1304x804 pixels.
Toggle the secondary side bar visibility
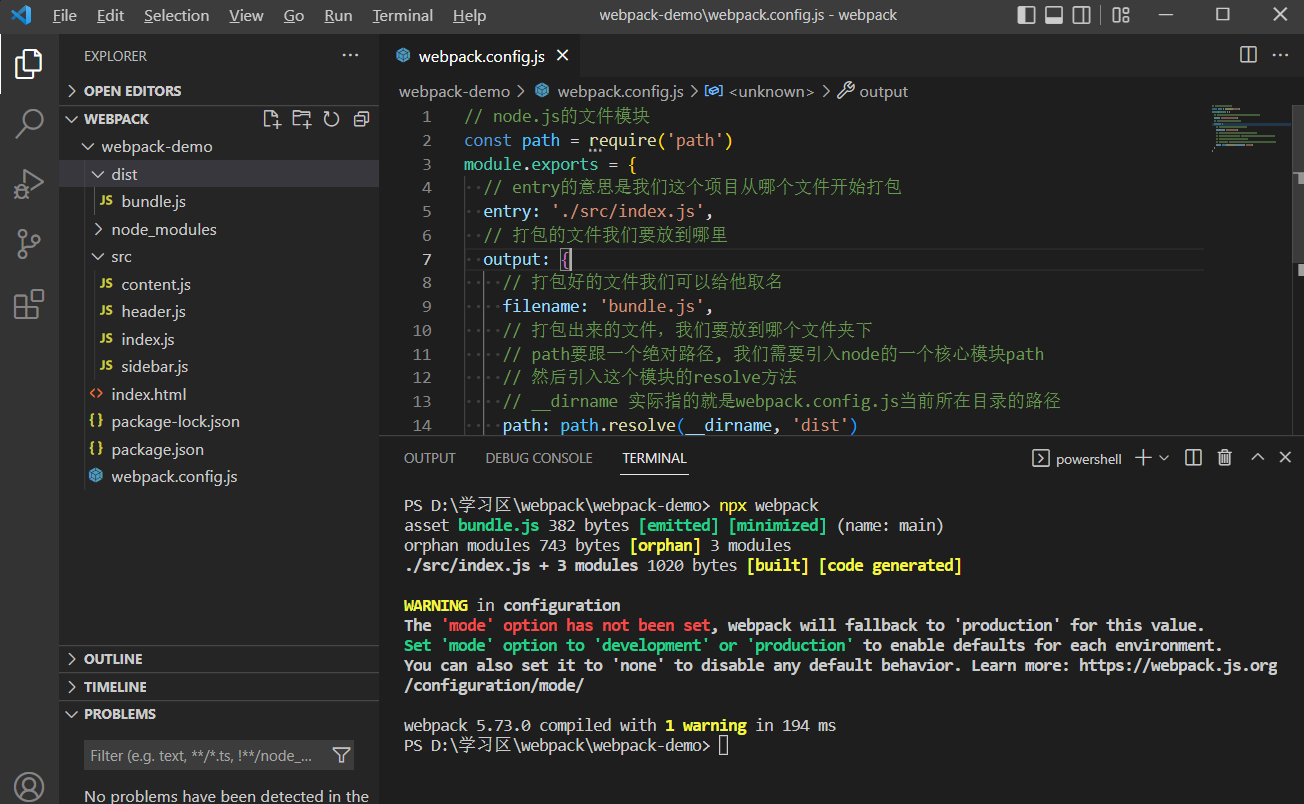(1081, 15)
